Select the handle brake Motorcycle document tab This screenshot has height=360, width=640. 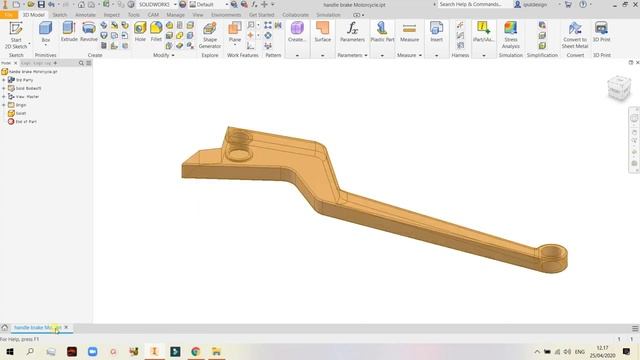click(x=37, y=327)
